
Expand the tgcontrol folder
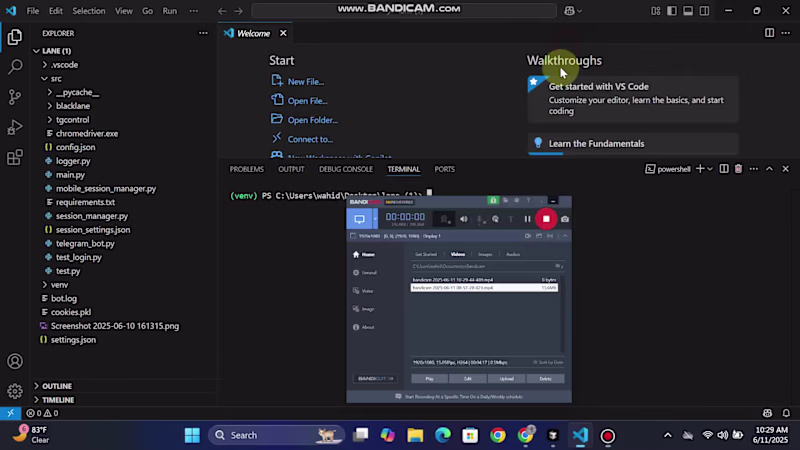(49, 120)
